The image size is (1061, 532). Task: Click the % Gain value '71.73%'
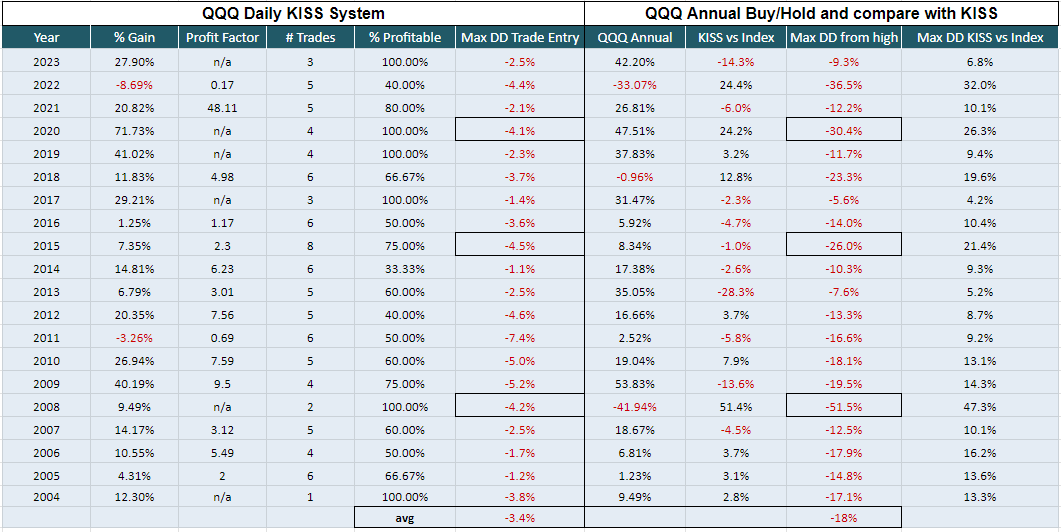coord(134,131)
